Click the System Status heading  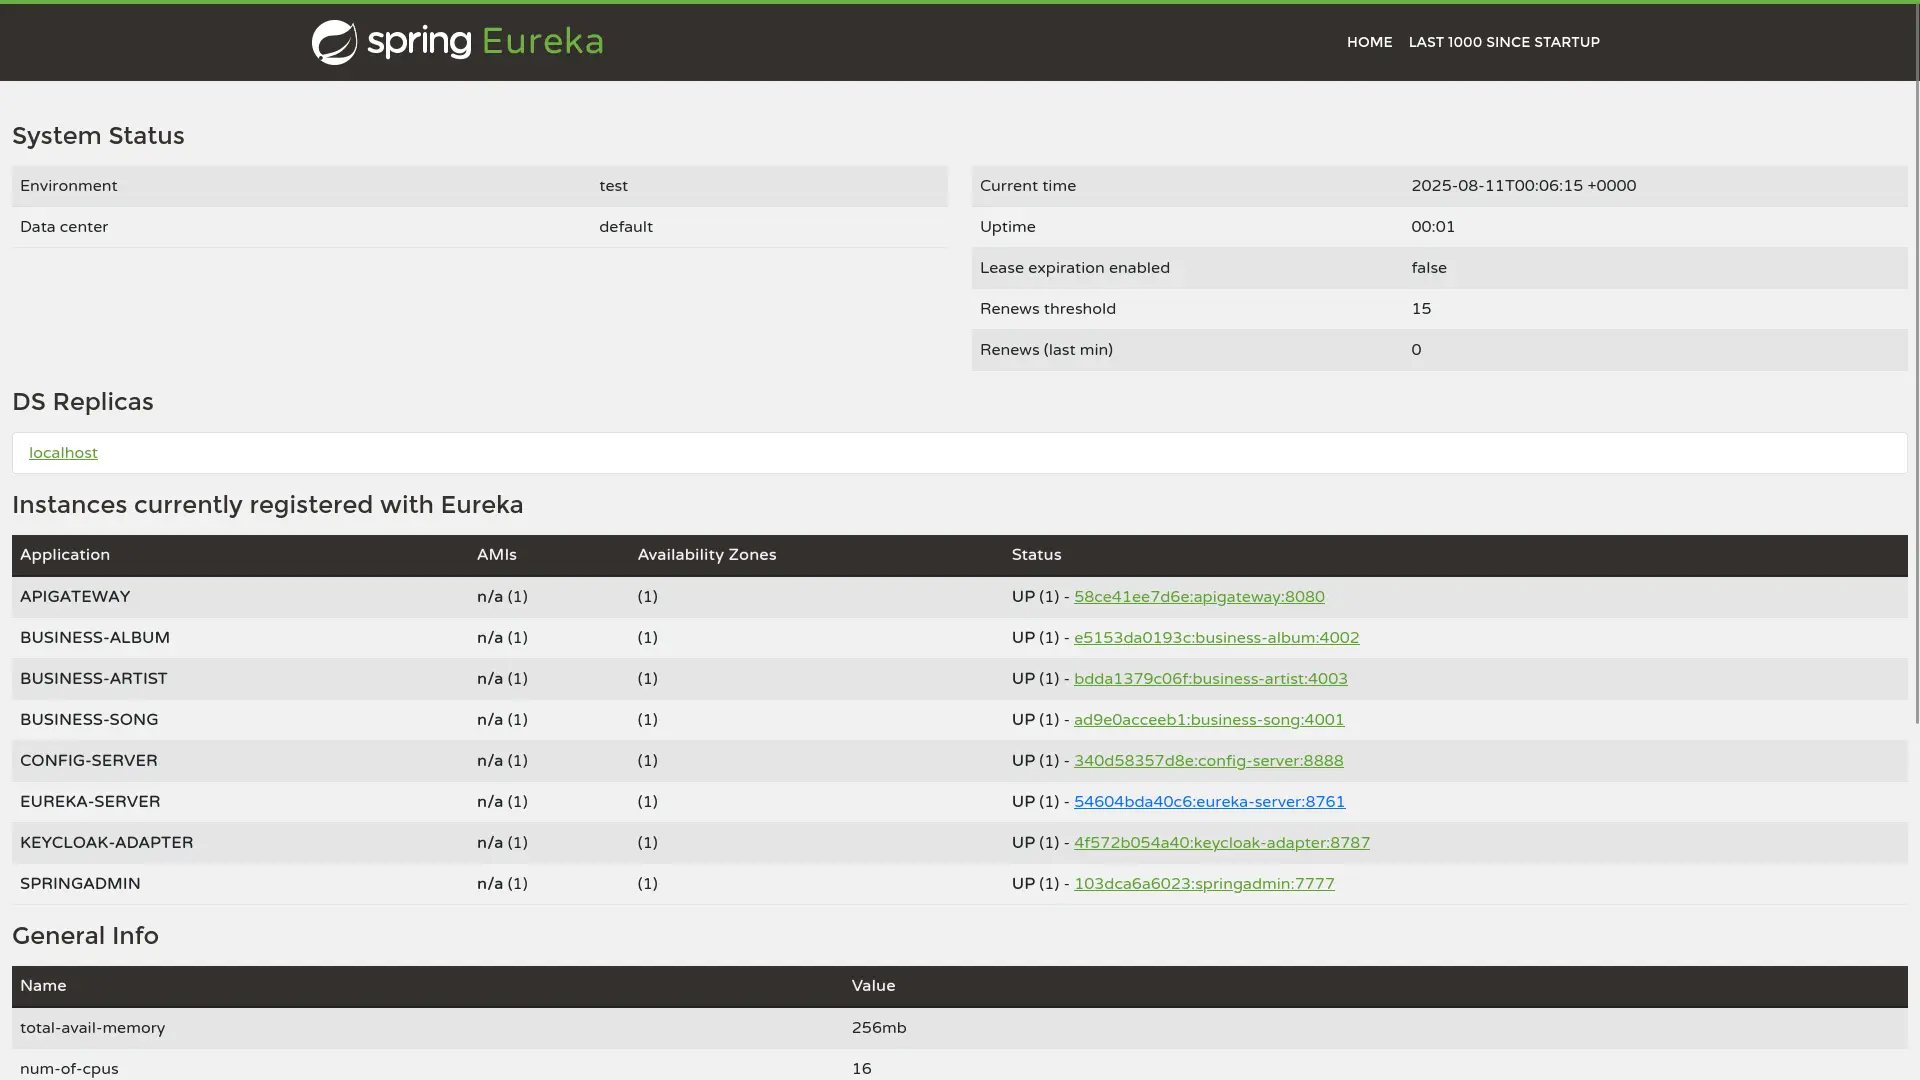point(98,136)
